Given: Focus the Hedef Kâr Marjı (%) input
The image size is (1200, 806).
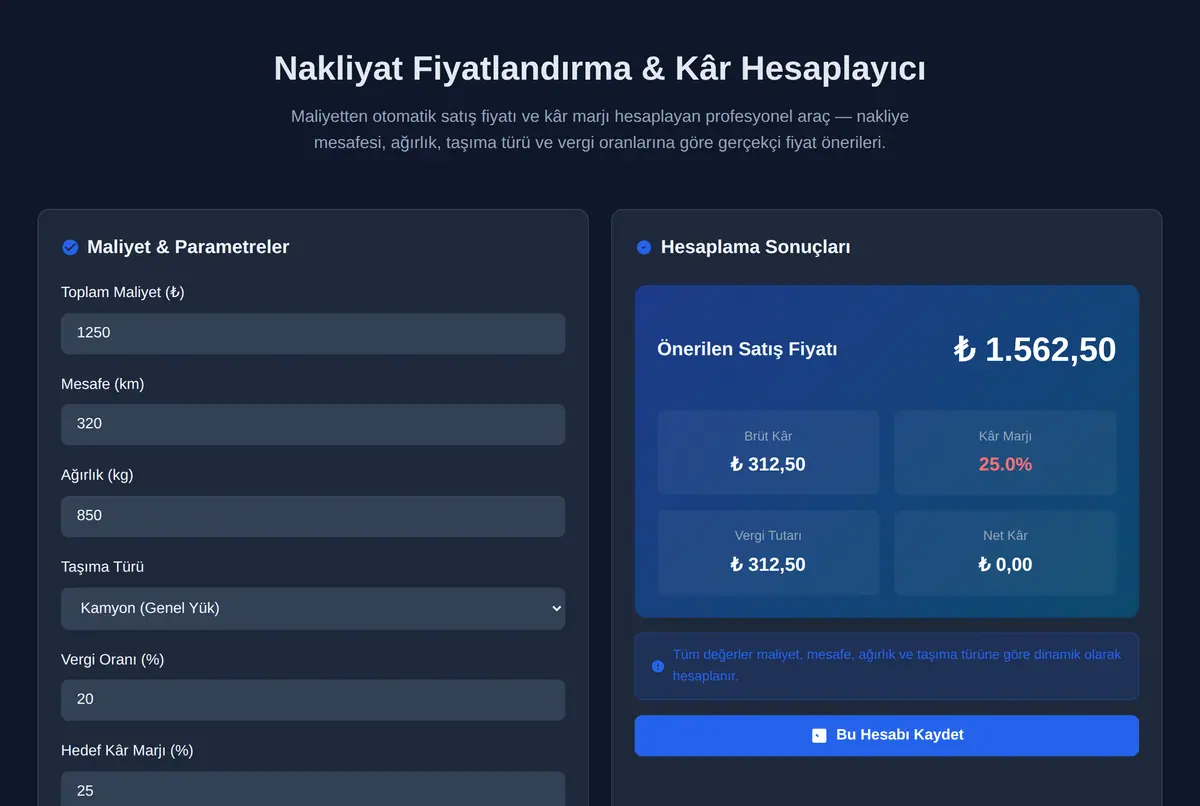Looking at the screenshot, I should coord(313,789).
